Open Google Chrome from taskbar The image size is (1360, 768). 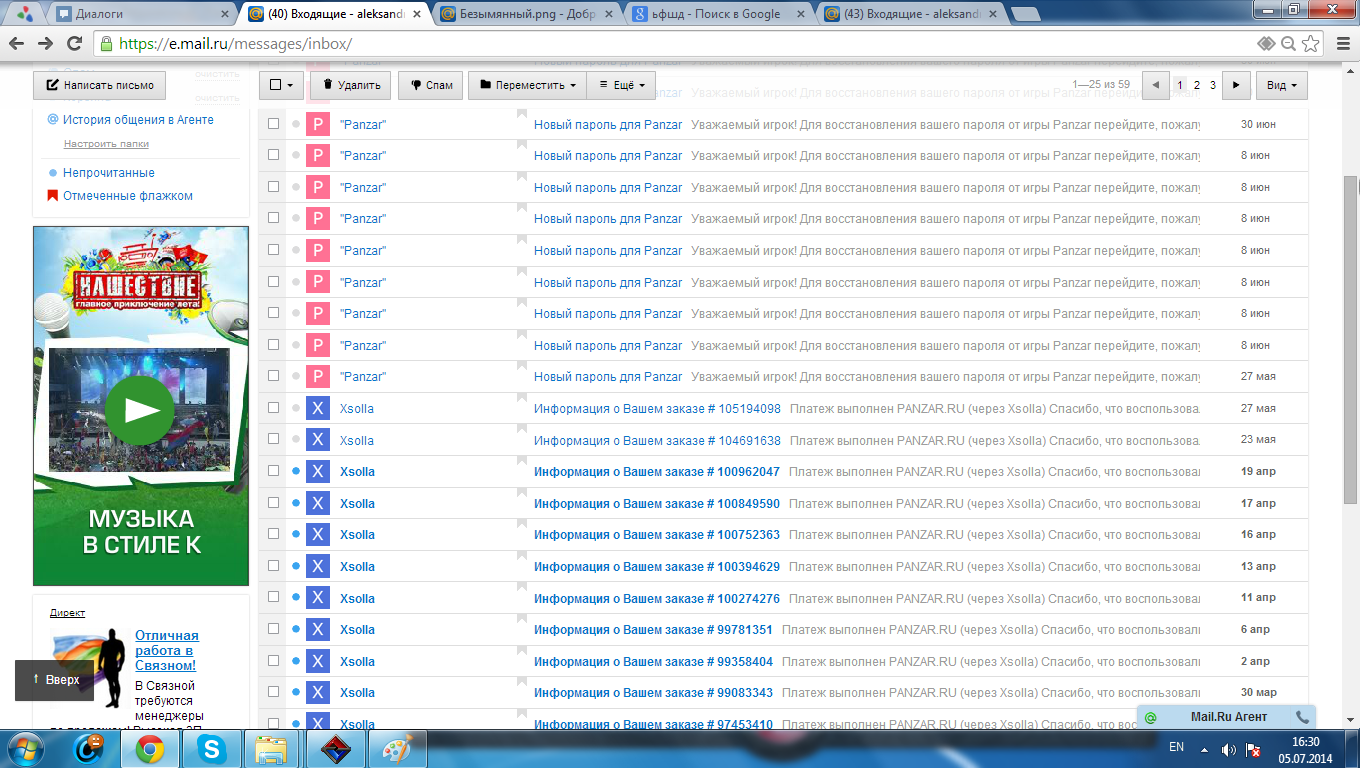pyautogui.click(x=151, y=748)
